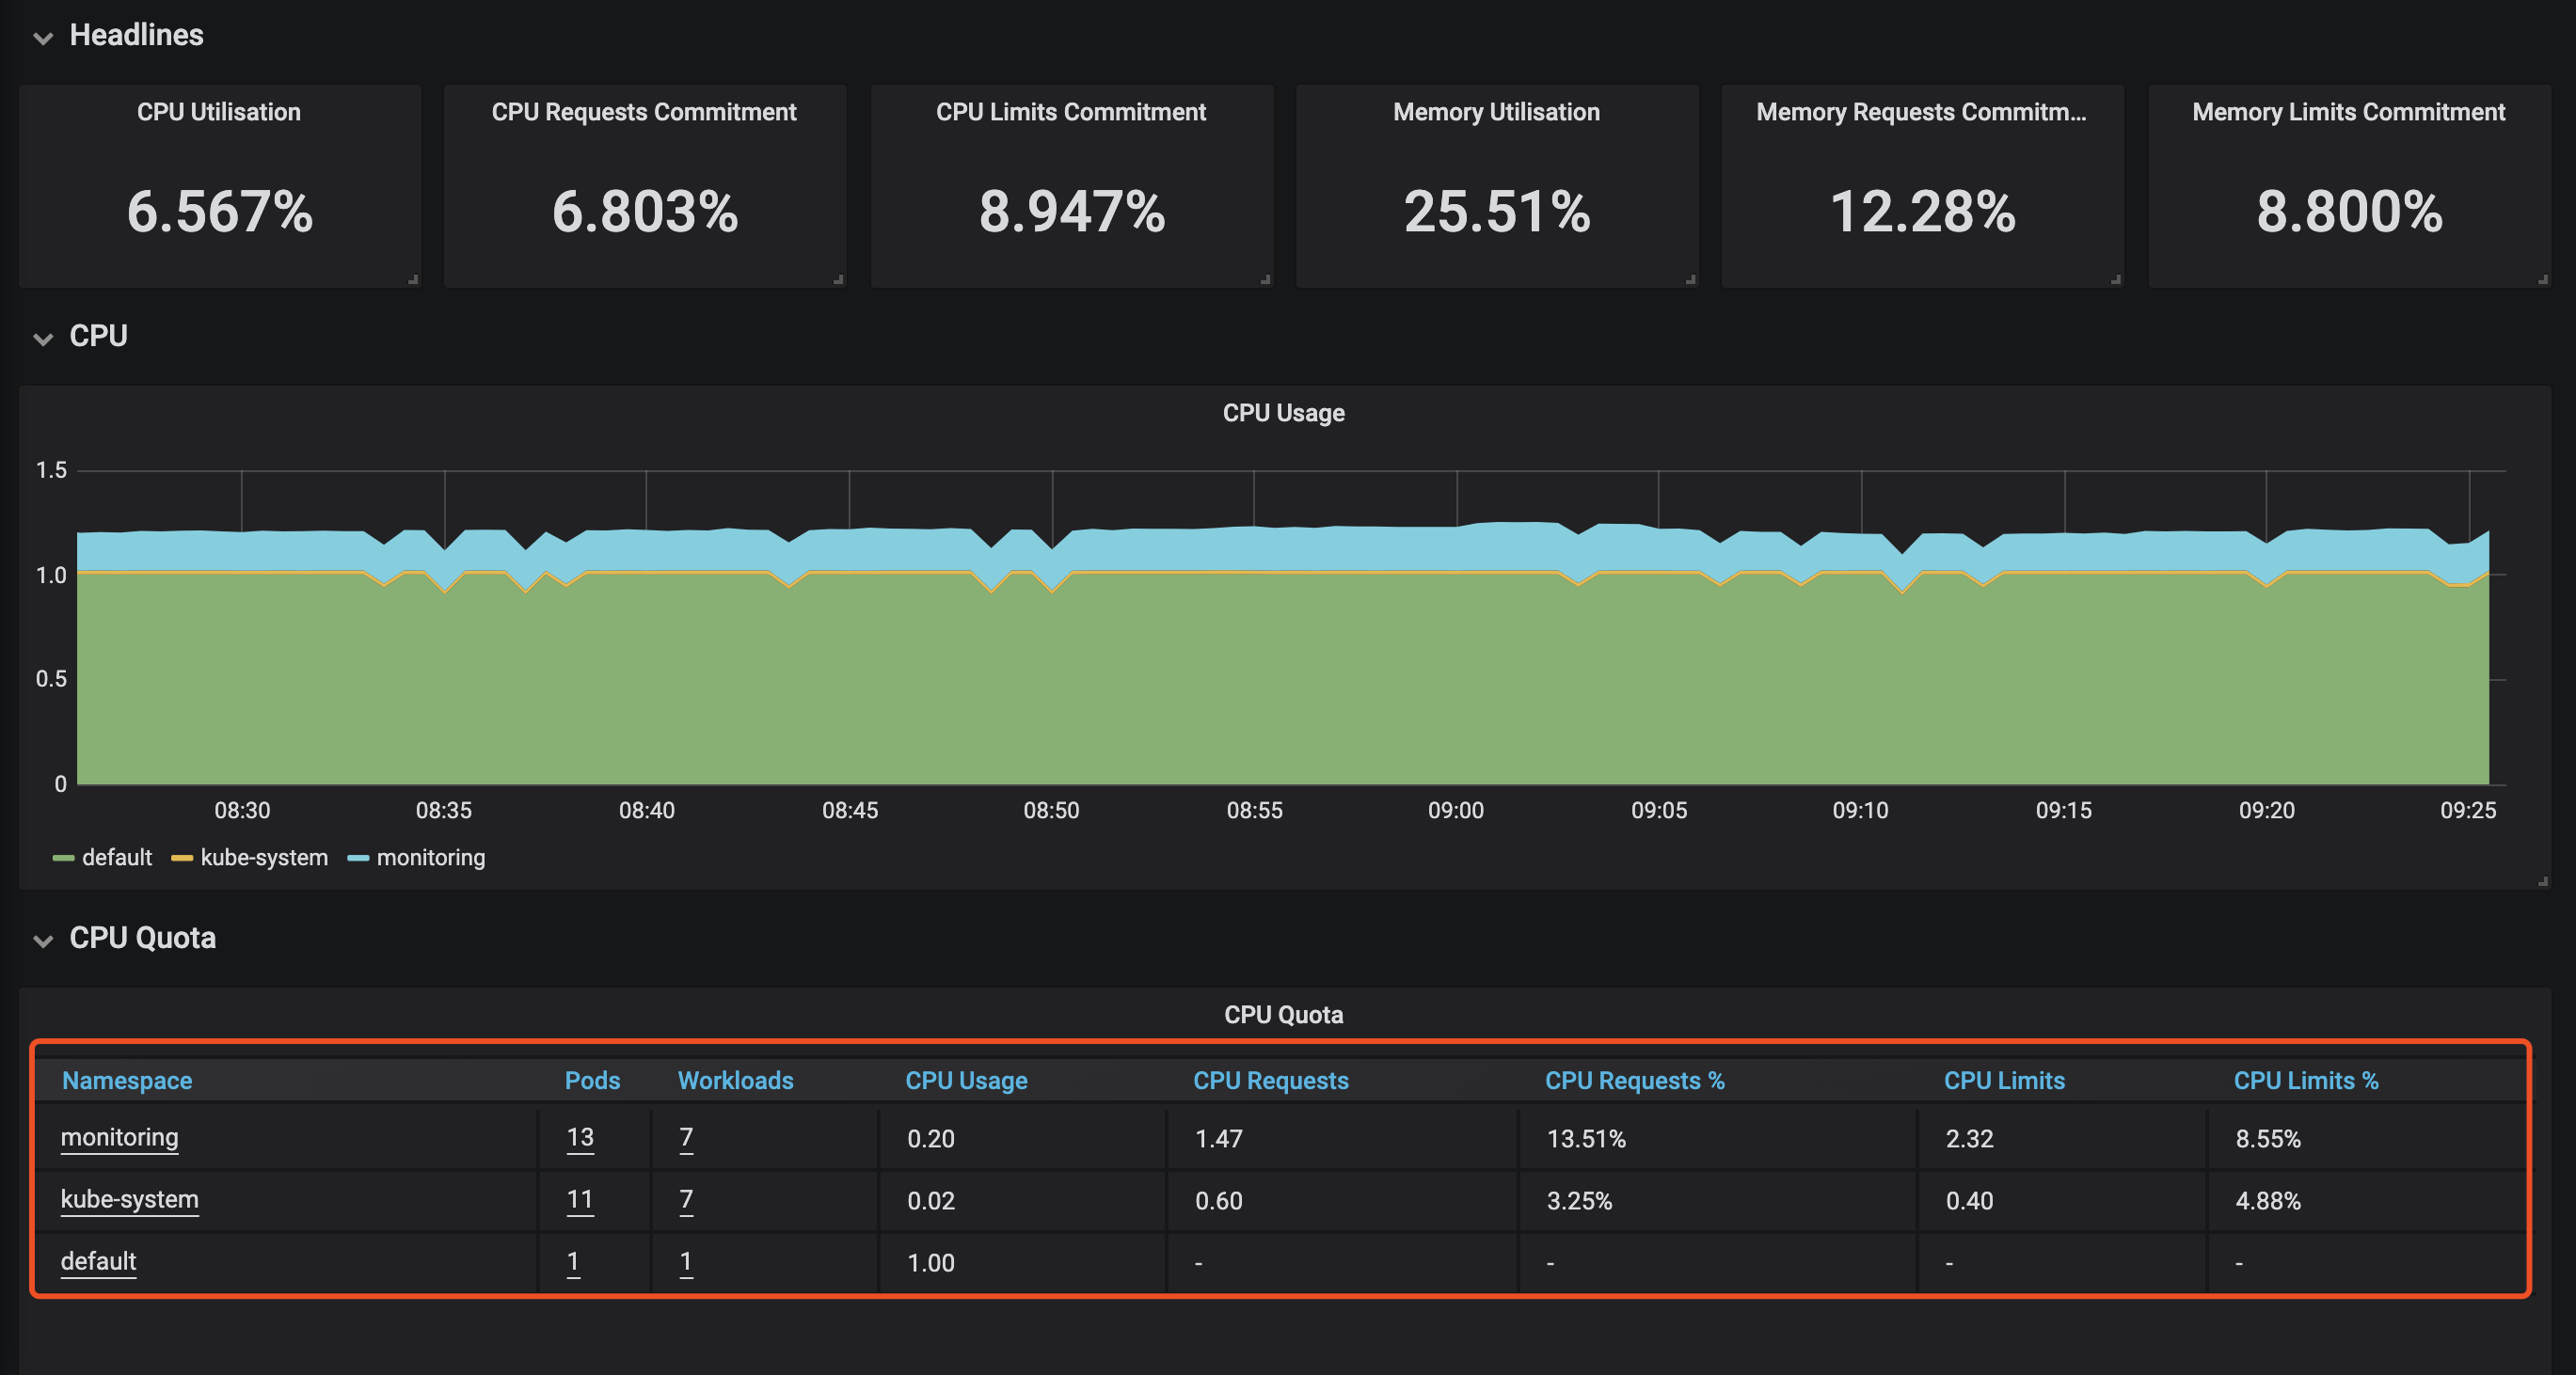Open the 7 workloads link for kube-system
The width and height of the screenshot is (2576, 1375).
coord(686,1200)
